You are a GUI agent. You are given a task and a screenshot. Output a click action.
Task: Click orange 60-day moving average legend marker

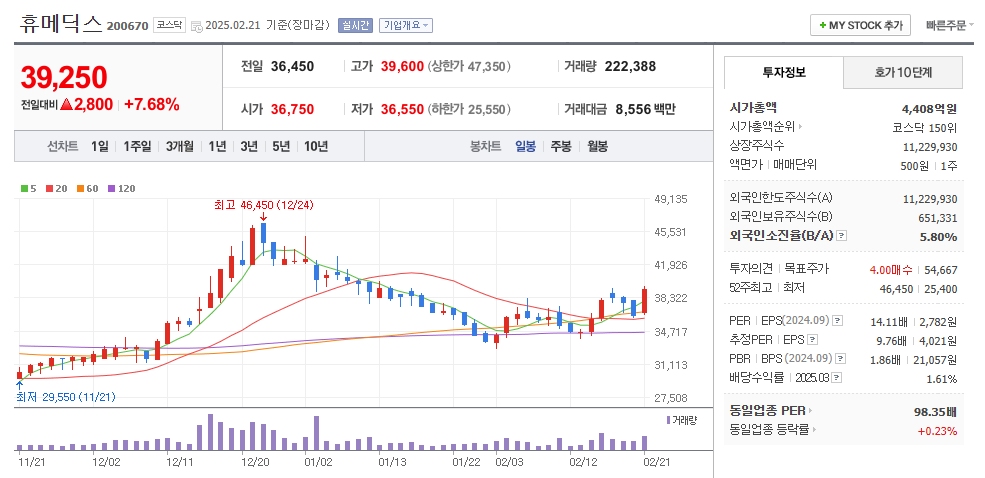tap(80, 188)
